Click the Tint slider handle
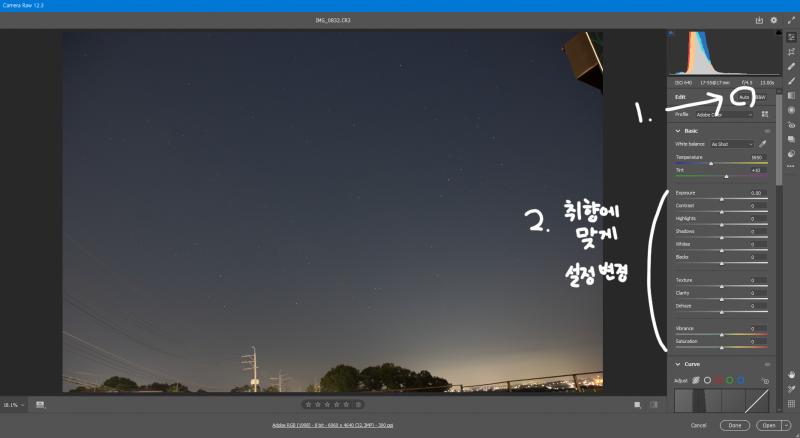 (x=727, y=176)
